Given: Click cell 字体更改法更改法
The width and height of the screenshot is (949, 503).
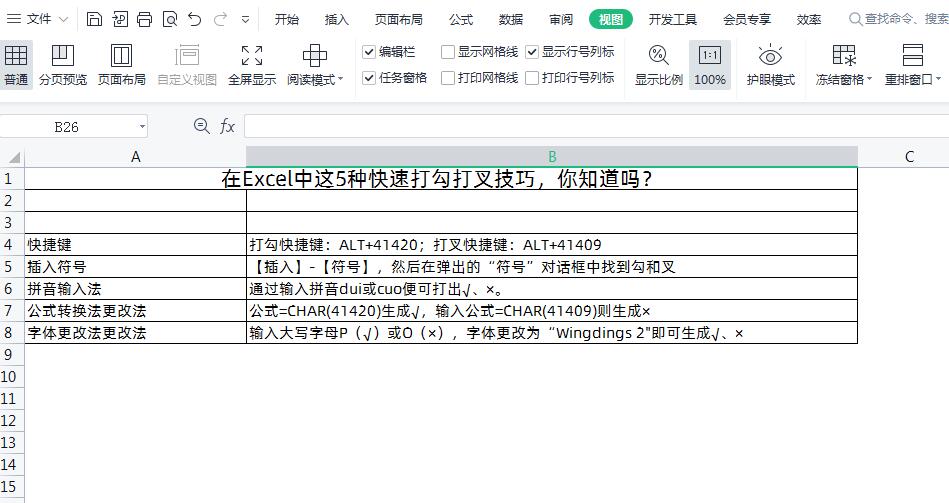Looking at the screenshot, I should (x=136, y=332).
